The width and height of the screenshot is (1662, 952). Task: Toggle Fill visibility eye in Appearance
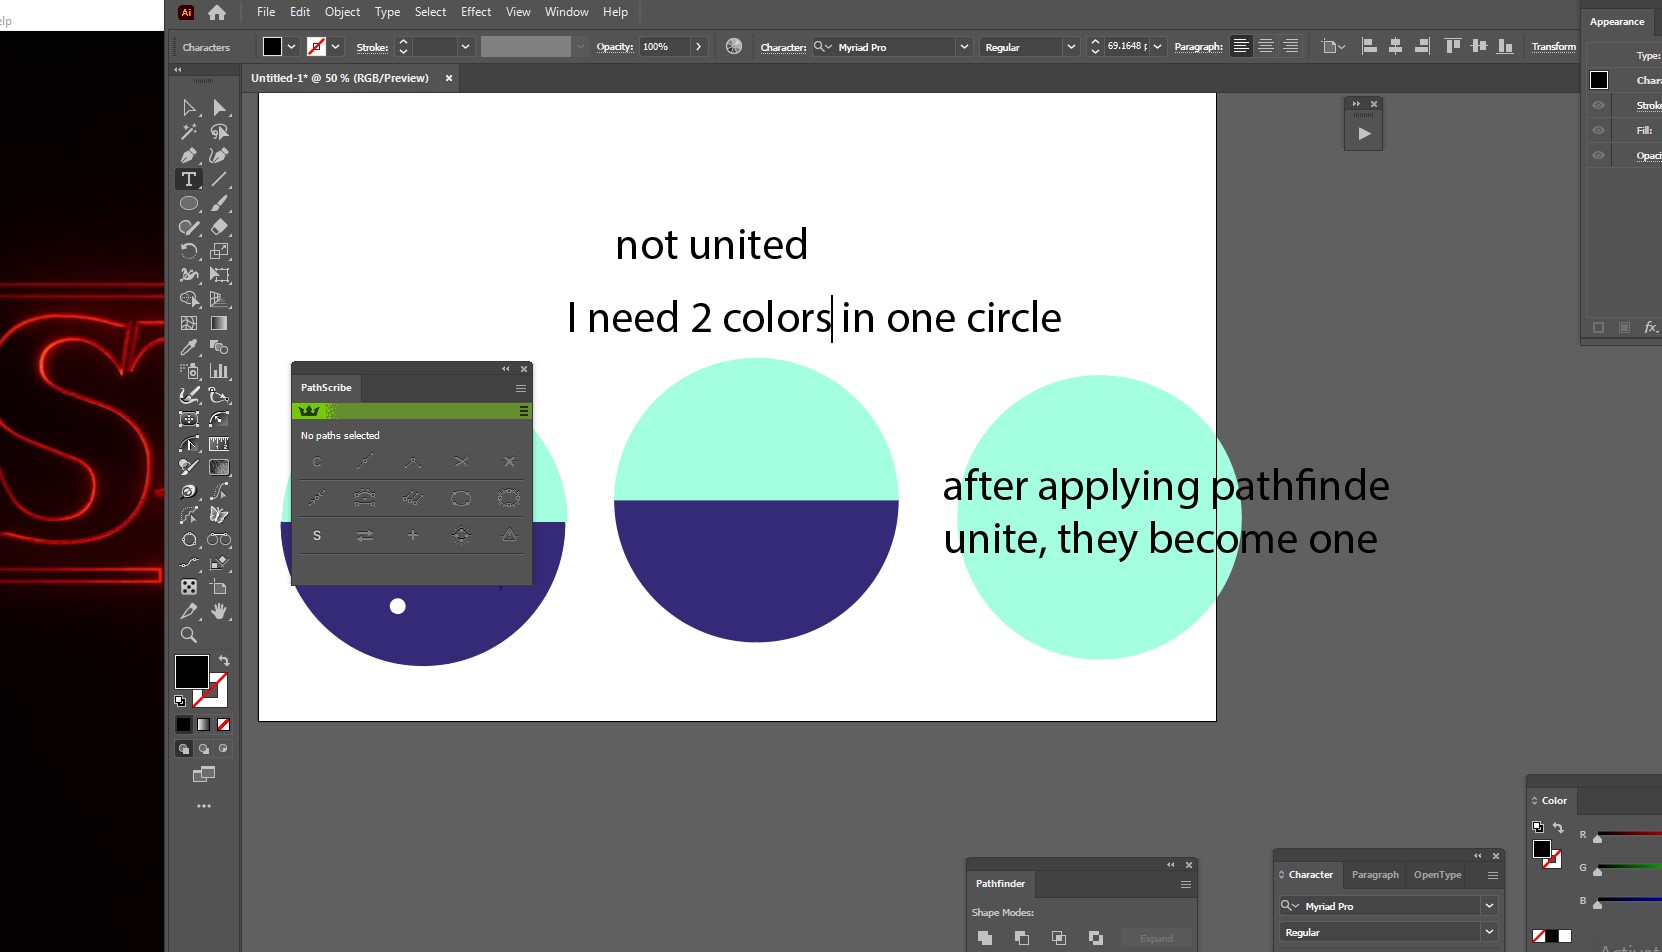point(1598,130)
